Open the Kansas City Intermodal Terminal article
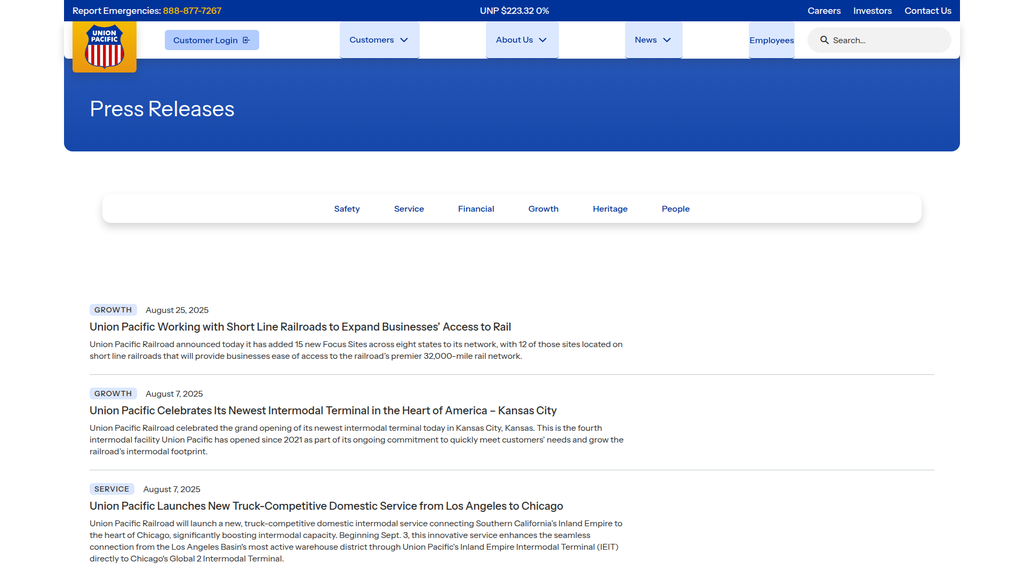 pyautogui.click(x=323, y=410)
